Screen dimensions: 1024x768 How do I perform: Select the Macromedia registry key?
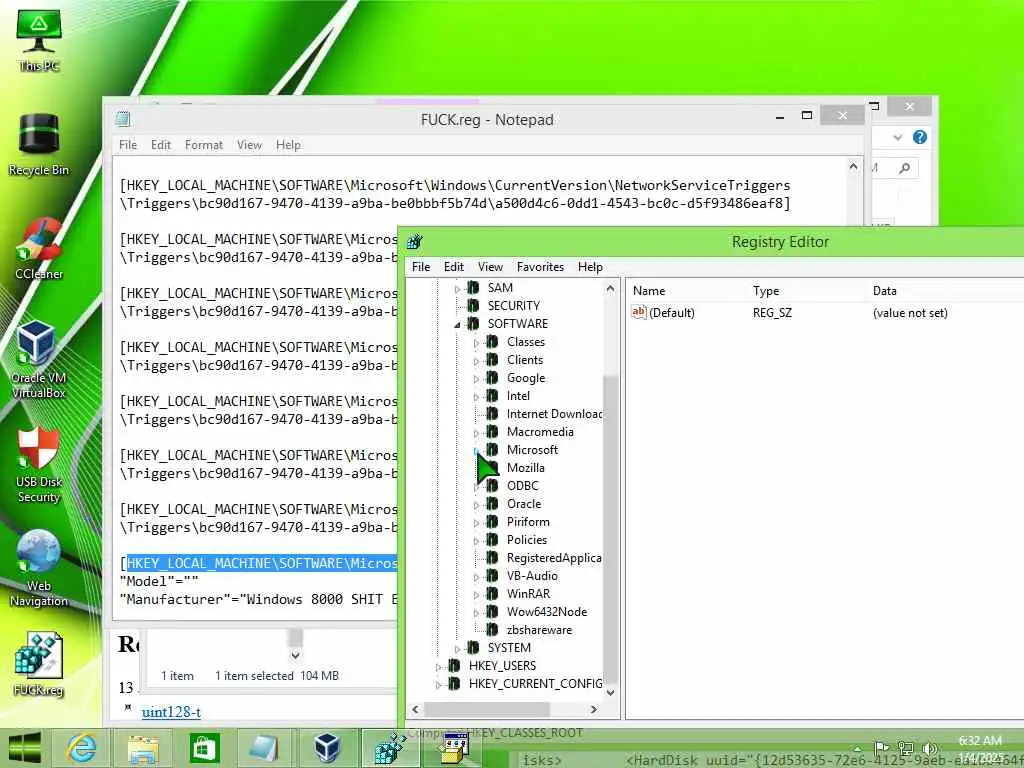tap(540, 432)
